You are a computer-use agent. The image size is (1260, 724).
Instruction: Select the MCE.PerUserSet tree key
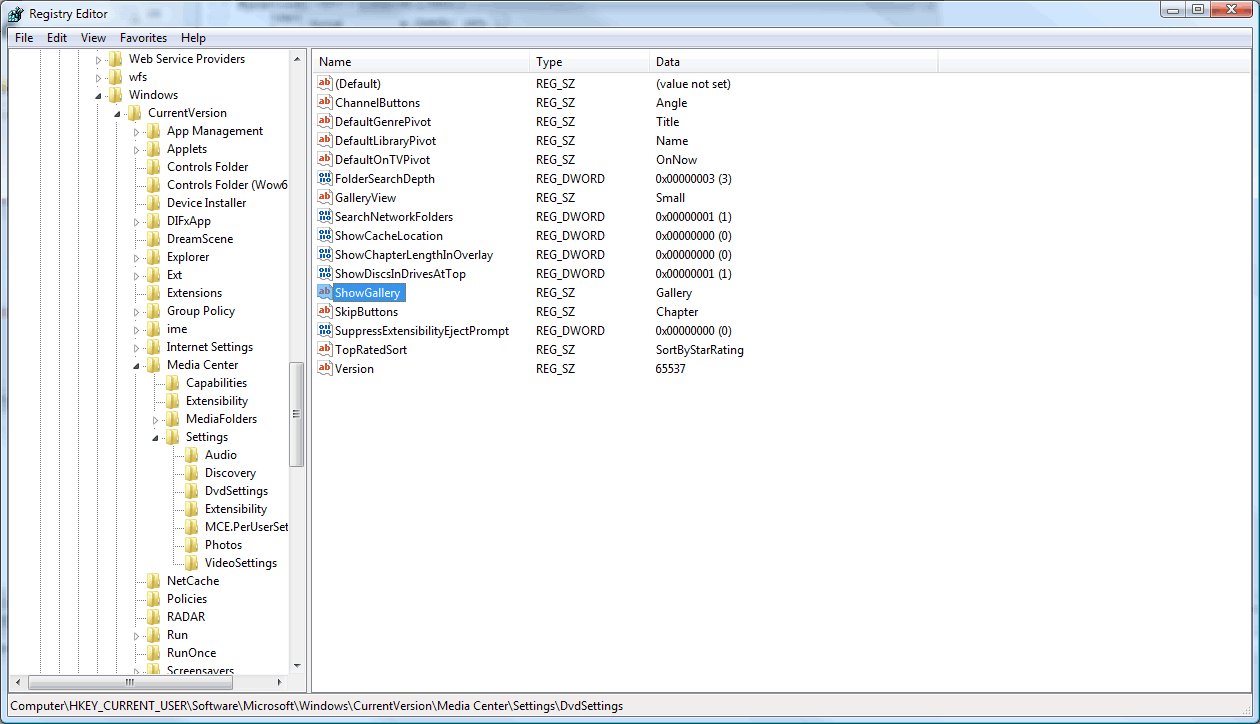click(246, 527)
